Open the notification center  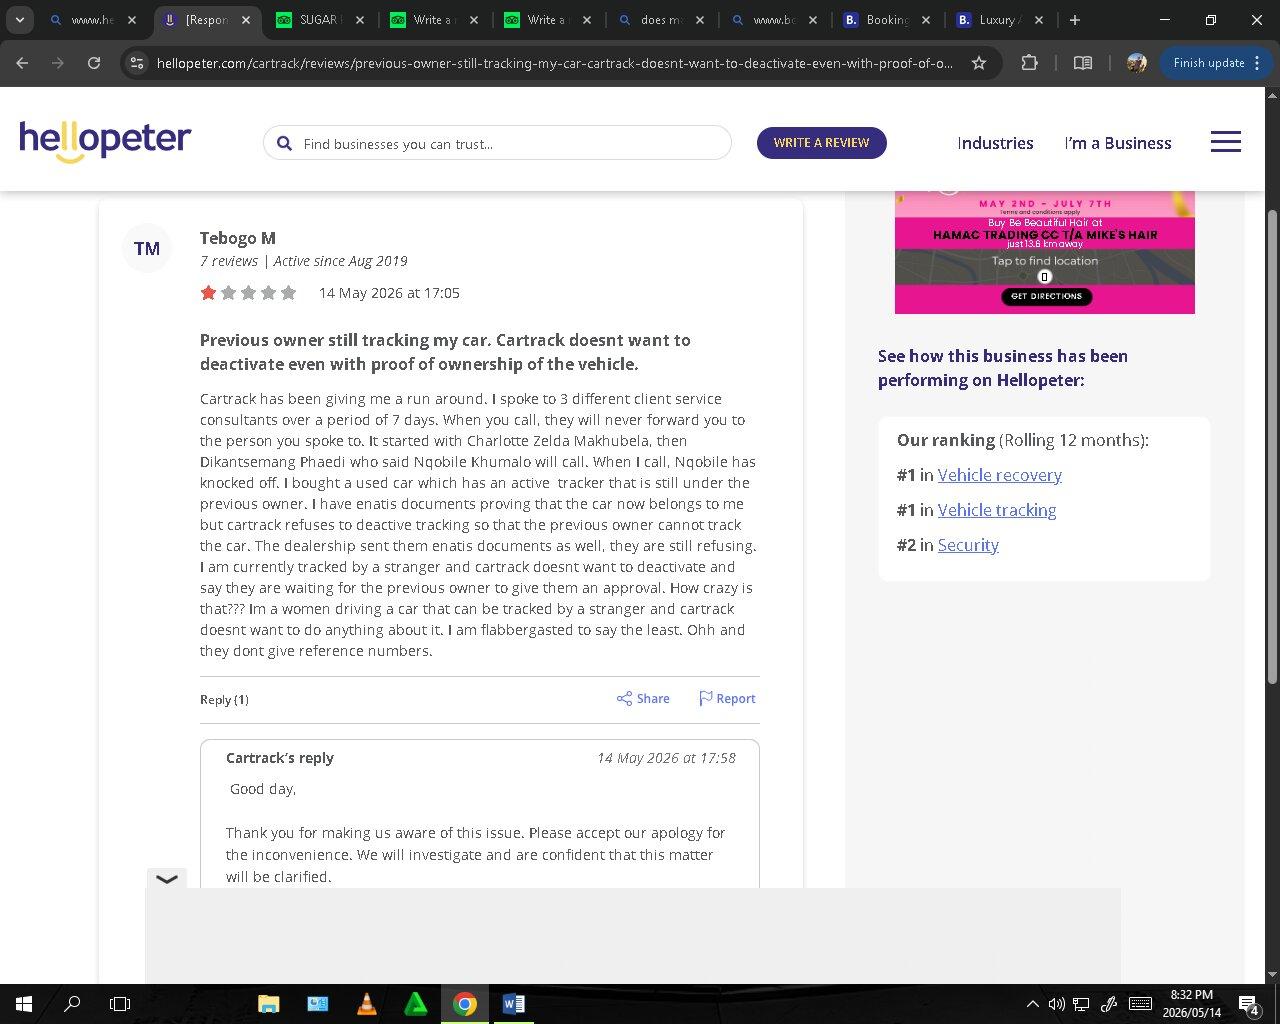[x=1250, y=1004]
